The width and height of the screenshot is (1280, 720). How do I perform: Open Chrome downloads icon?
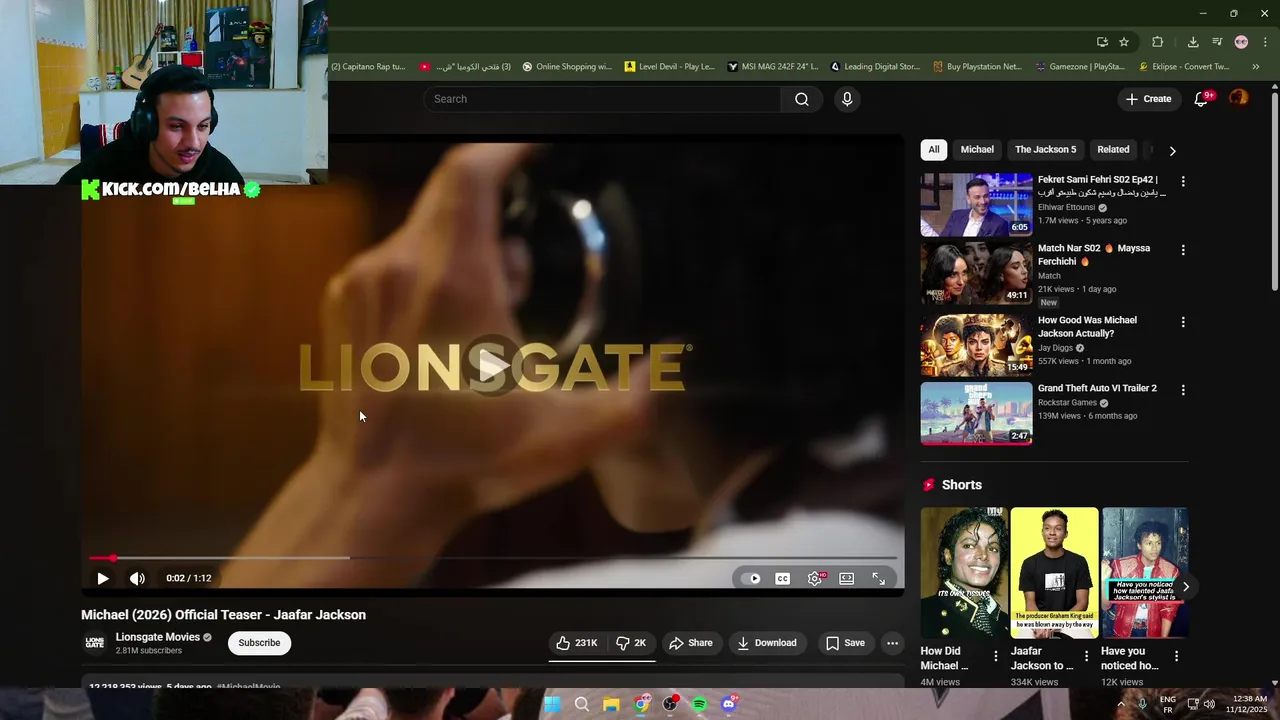pos(1193,42)
